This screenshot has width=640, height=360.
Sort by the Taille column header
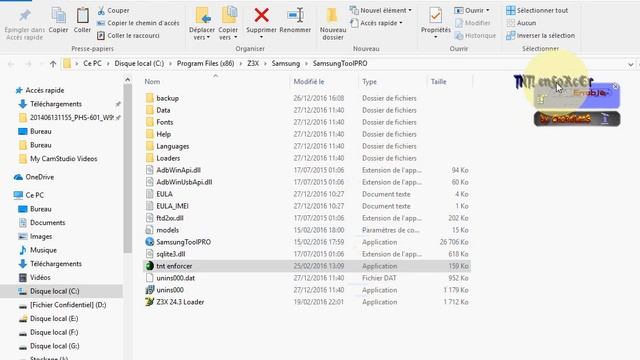pyautogui.click(x=438, y=82)
